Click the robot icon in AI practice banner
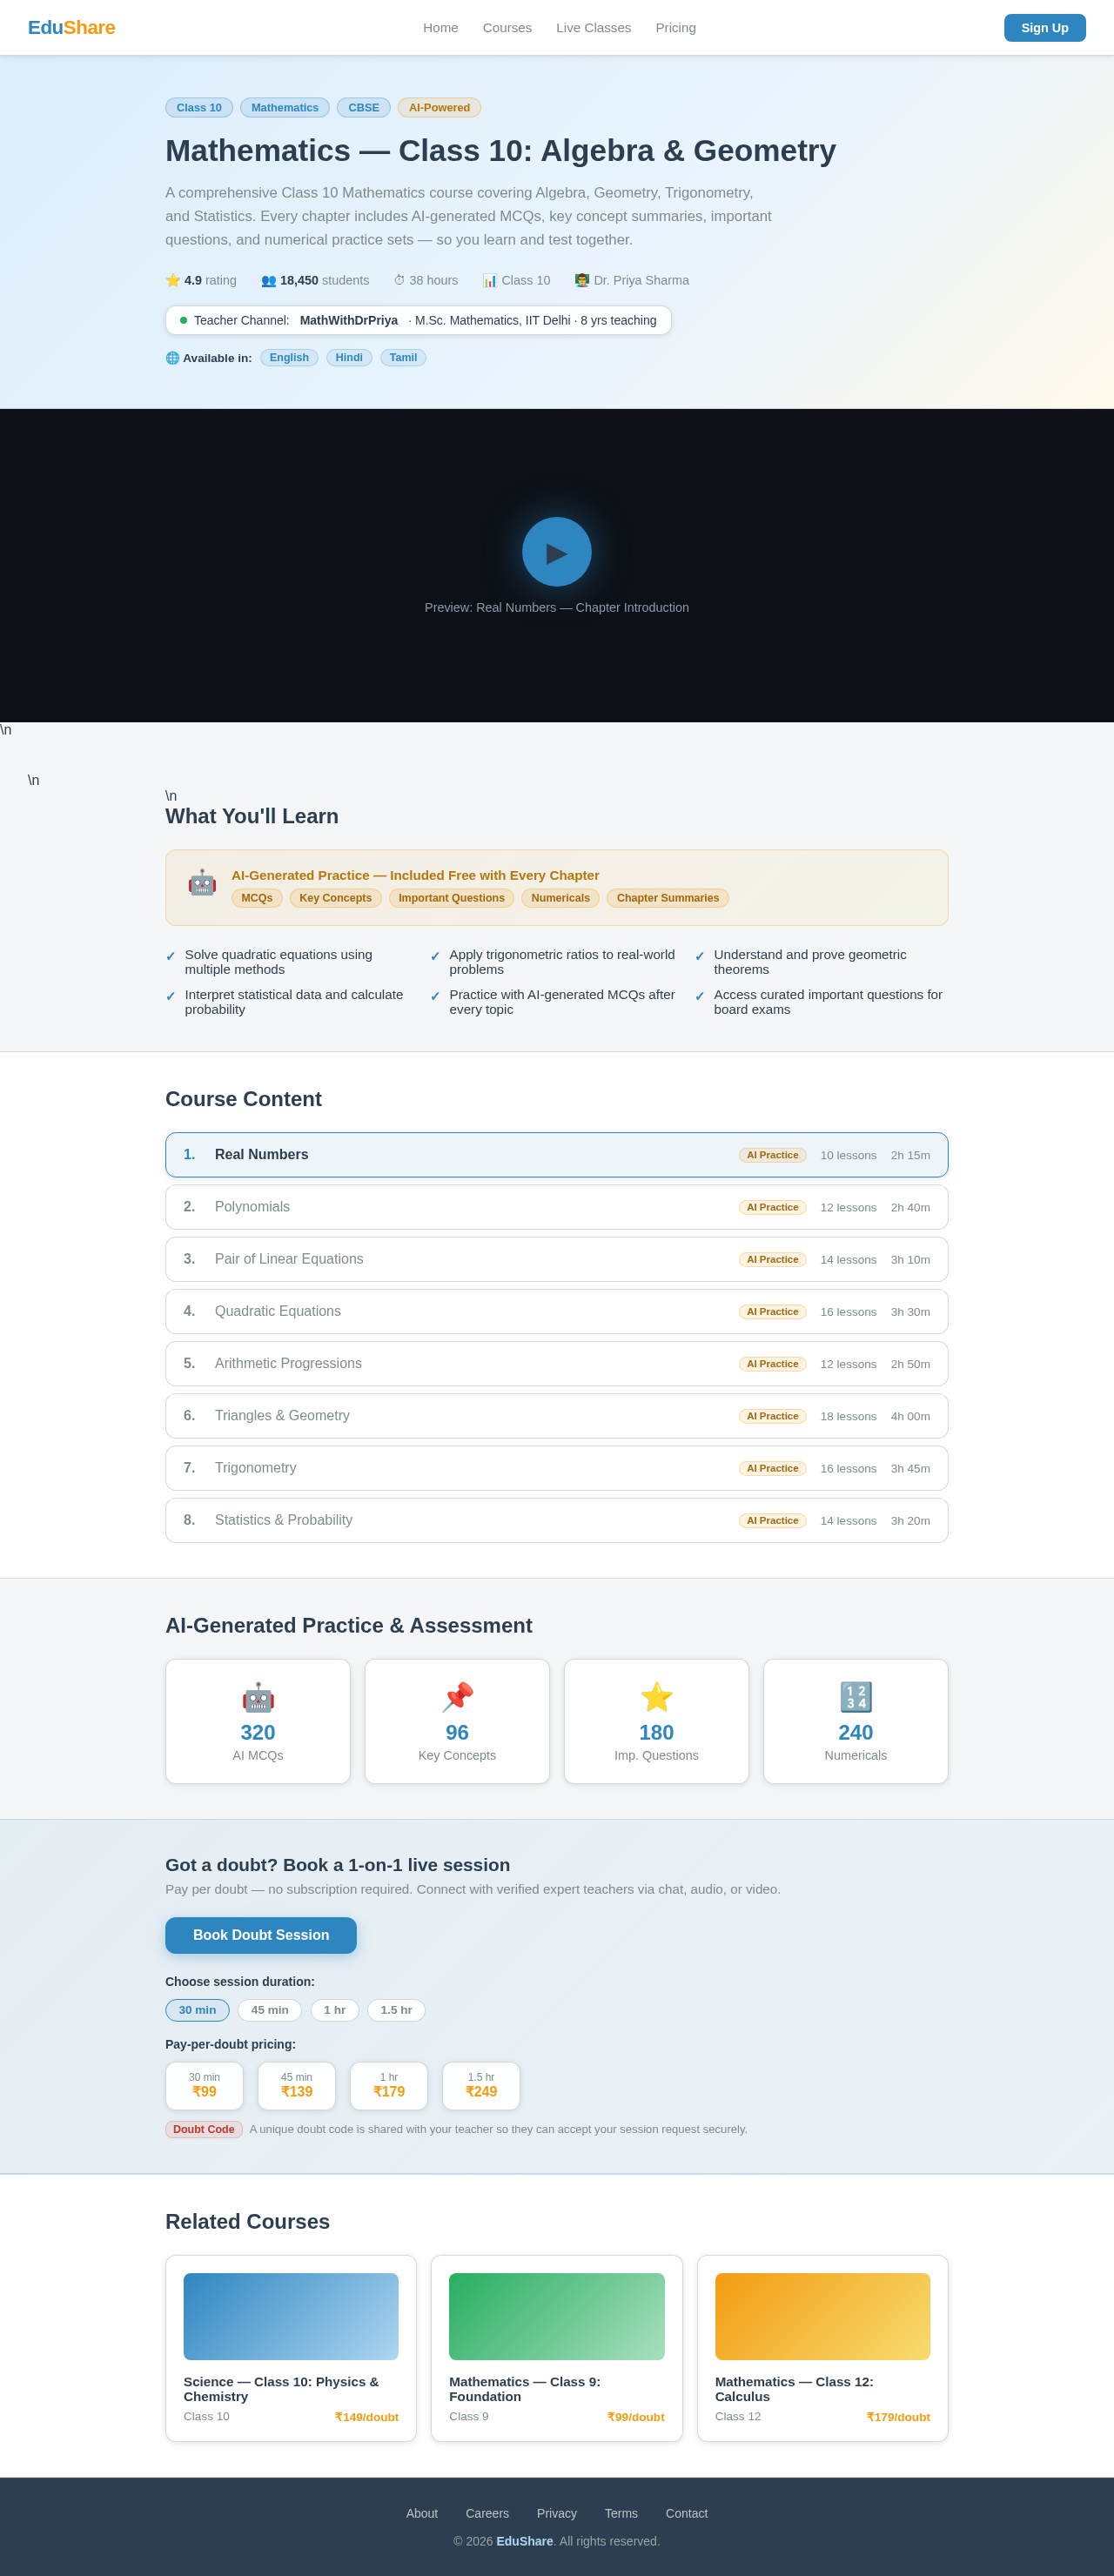Screen dimensions: 1114x2576 click(202, 882)
